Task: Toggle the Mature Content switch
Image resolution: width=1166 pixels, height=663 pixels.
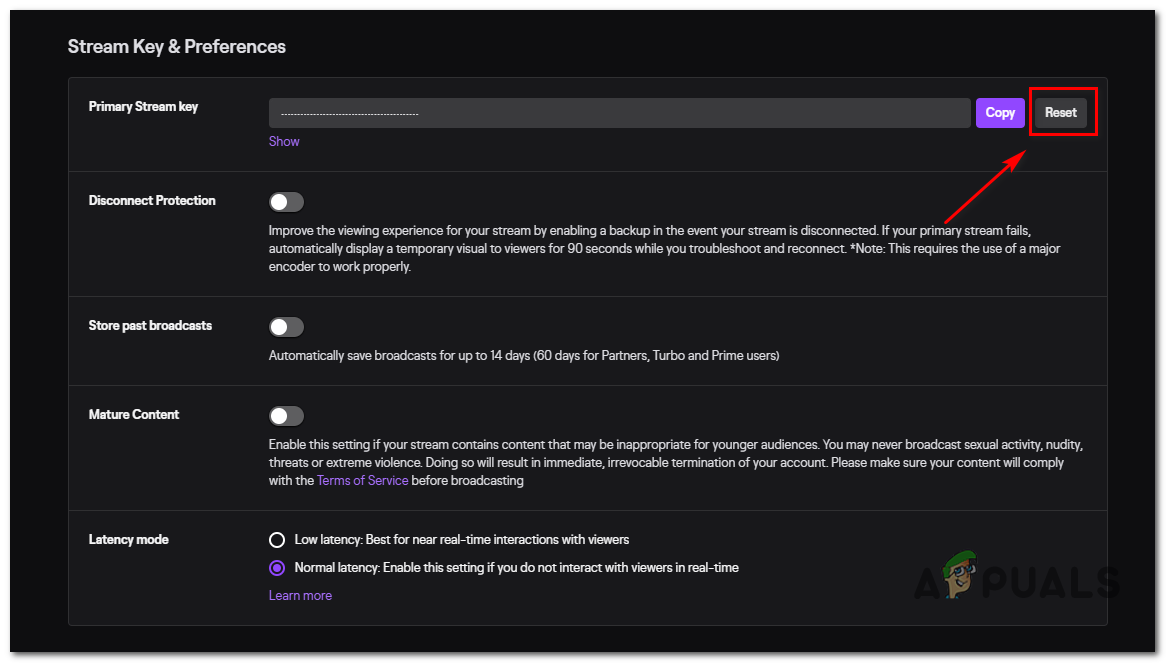Action: [x=286, y=416]
